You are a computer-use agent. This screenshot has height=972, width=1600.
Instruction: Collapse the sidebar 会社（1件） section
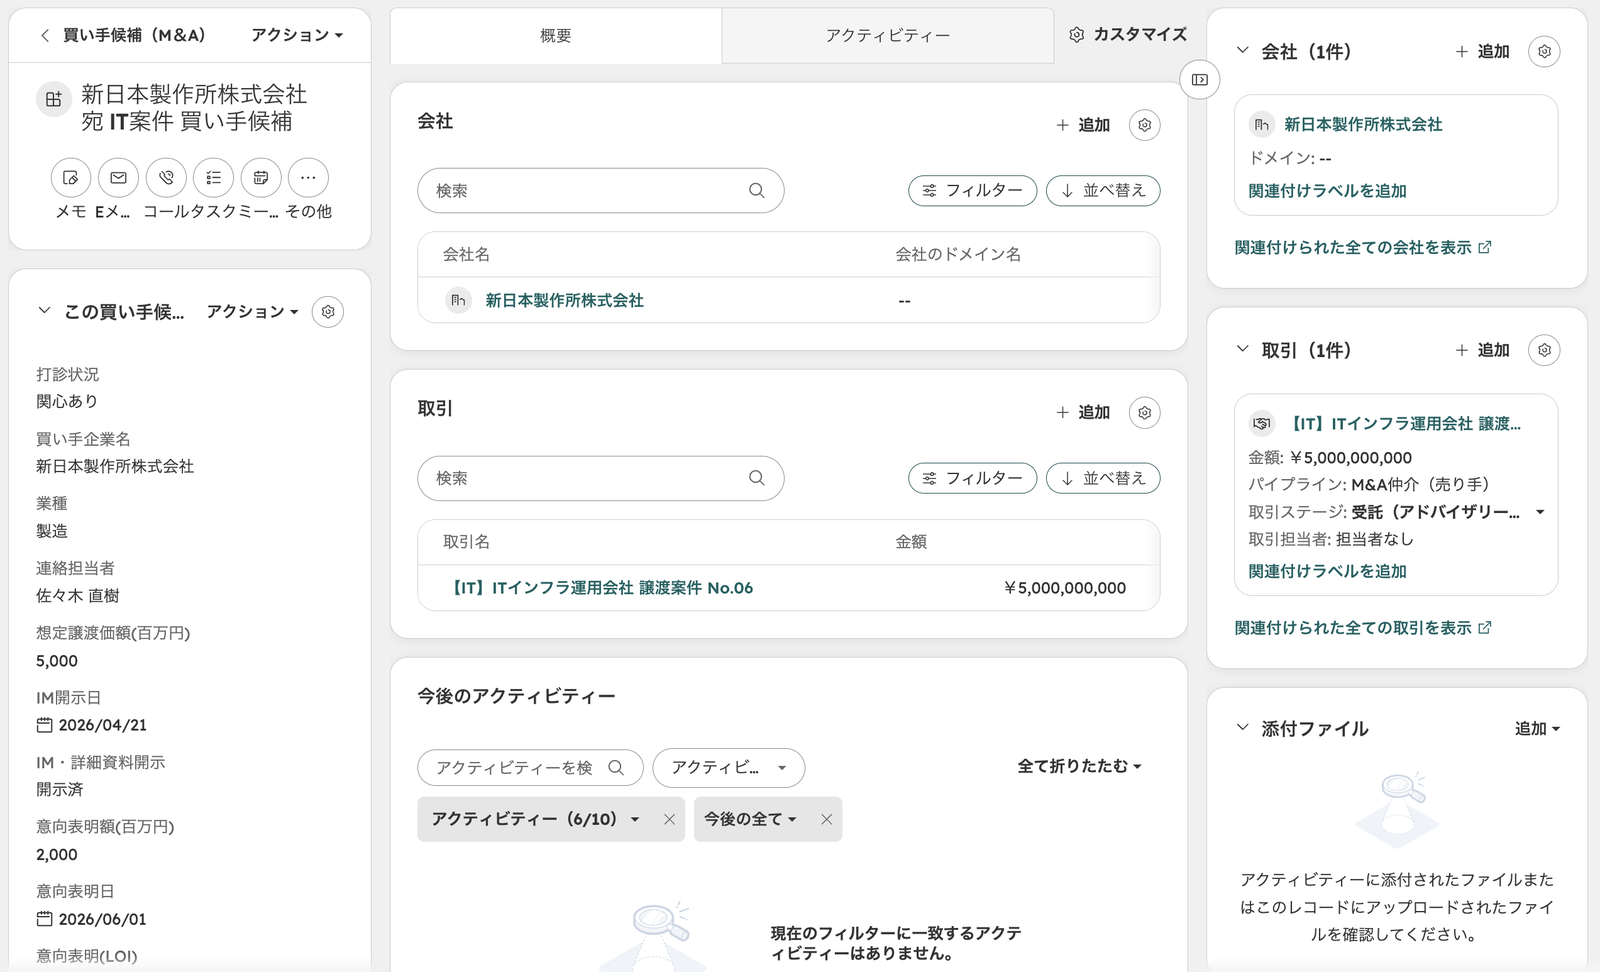[x=1243, y=50]
